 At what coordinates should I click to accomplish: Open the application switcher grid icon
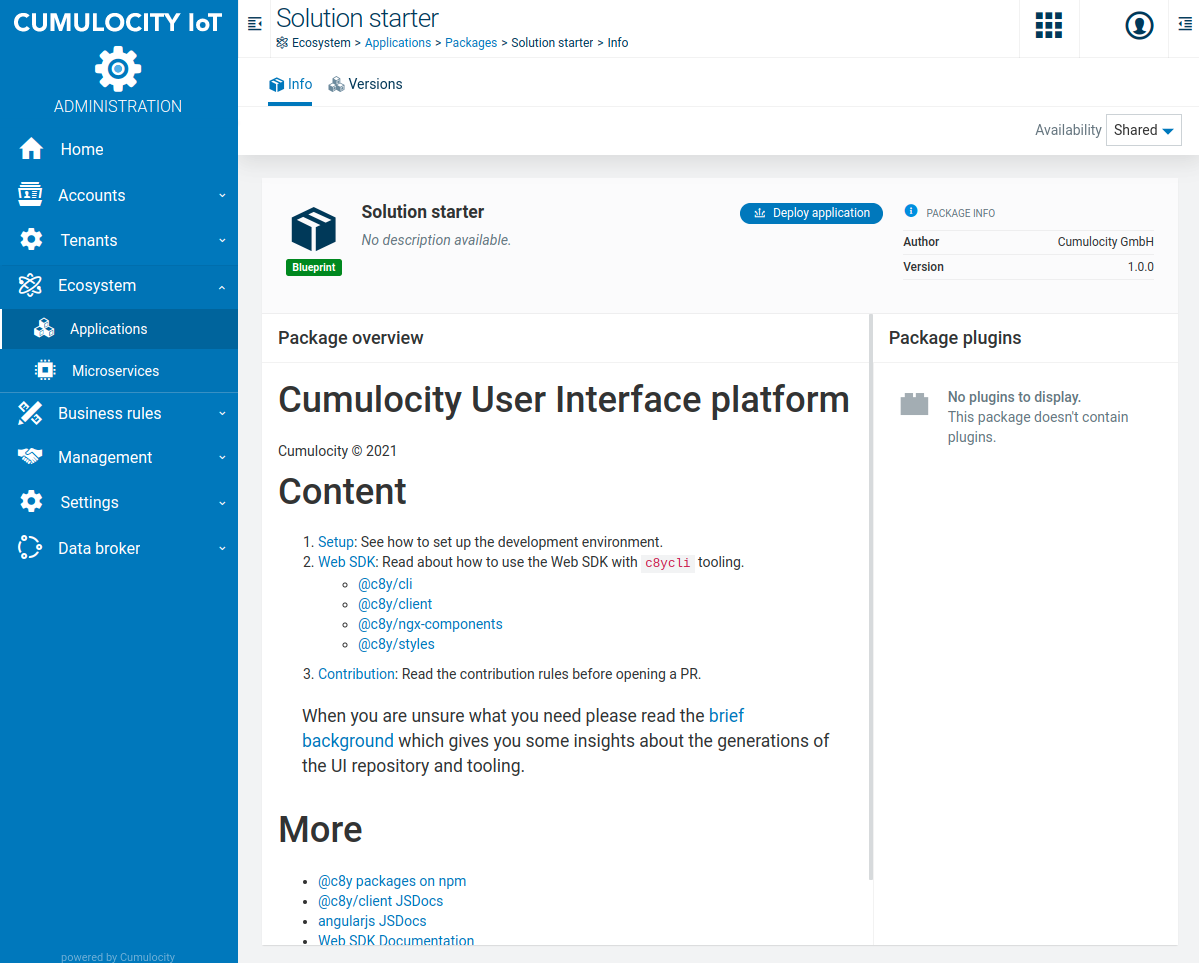pyautogui.click(x=1048, y=26)
